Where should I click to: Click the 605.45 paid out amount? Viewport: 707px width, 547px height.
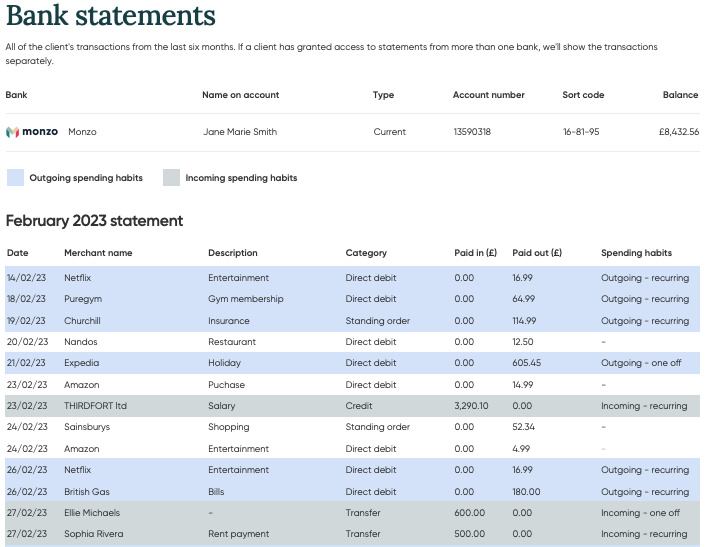pos(527,363)
